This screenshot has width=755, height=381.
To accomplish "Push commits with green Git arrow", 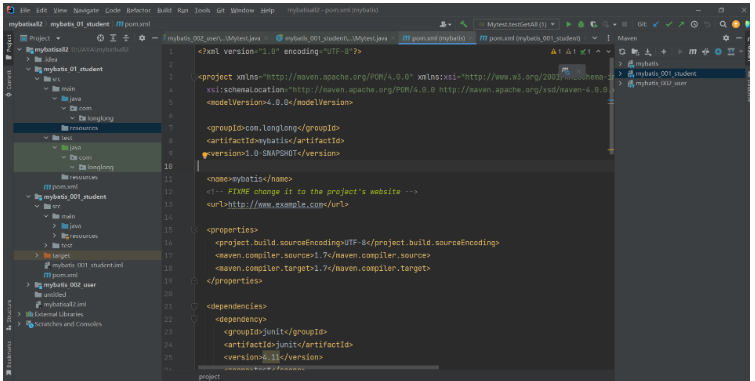I will [x=681, y=24].
